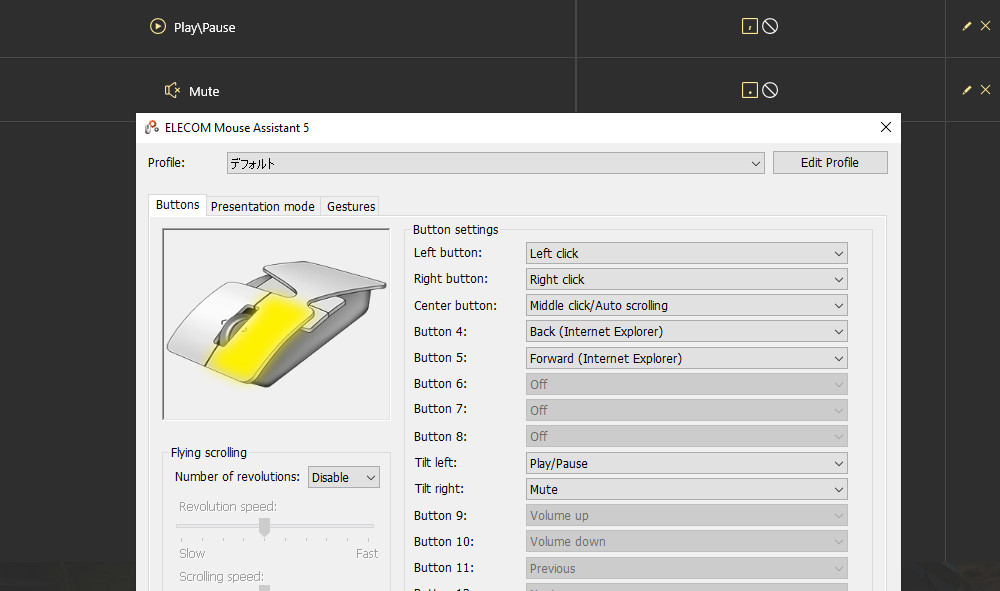
Task: Click the prohibited circle icon in Play\Pause row
Action: point(770,26)
